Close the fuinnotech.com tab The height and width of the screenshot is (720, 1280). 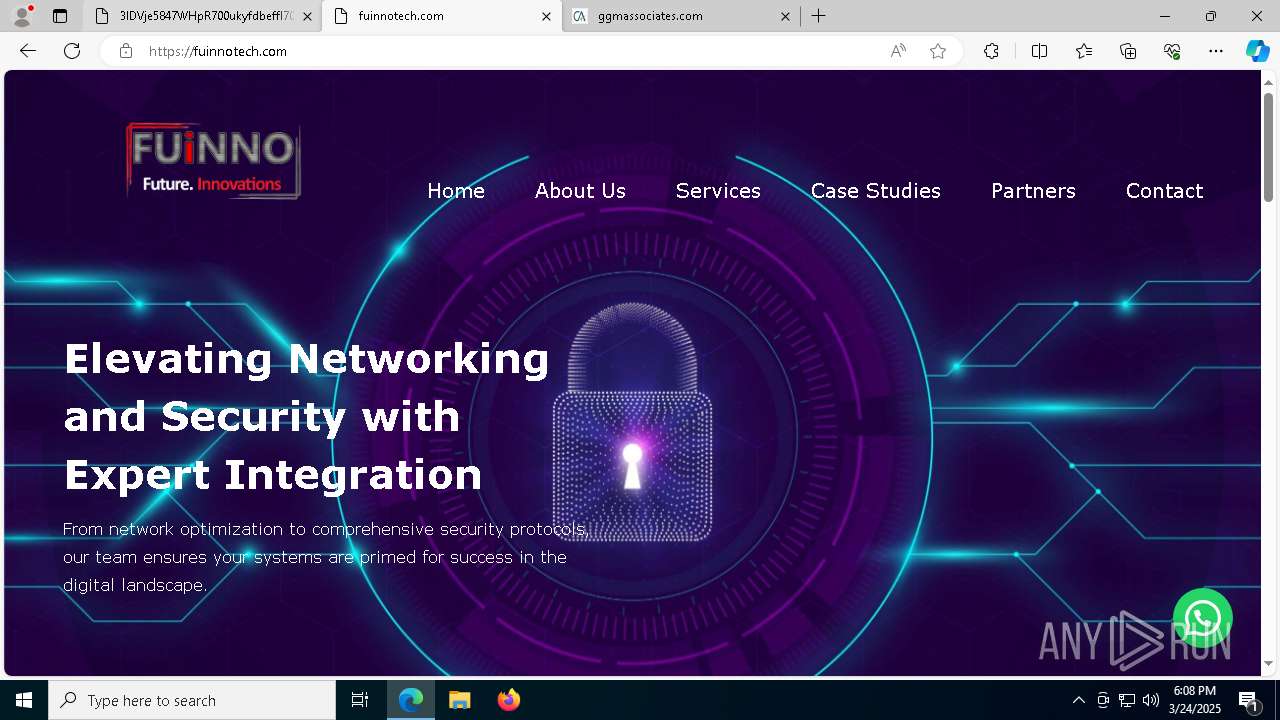point(546,16)
